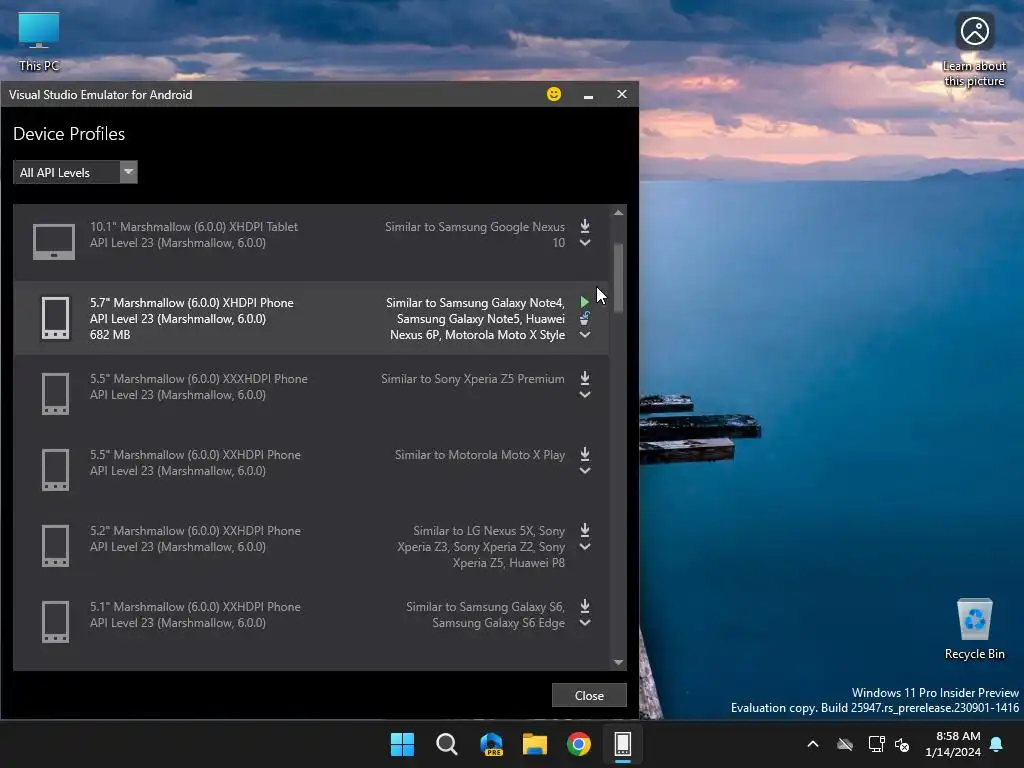Download the 5.2" Marshmallow XXHDPI Phone profile

[x=585, y=530]
